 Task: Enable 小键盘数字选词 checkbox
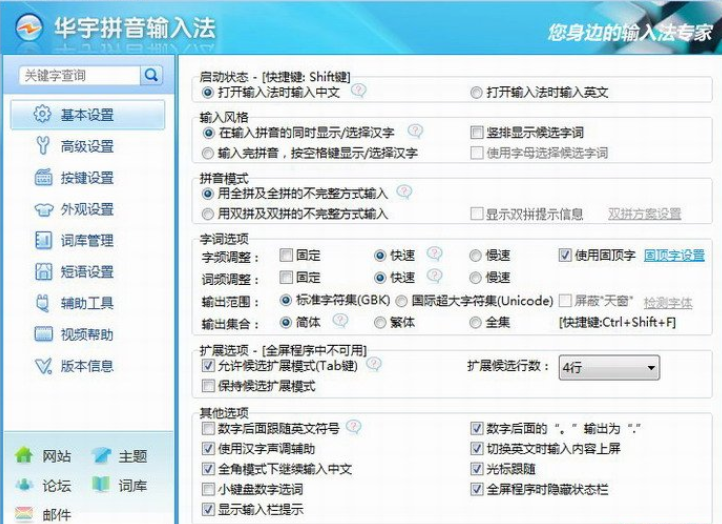(208, 489)
